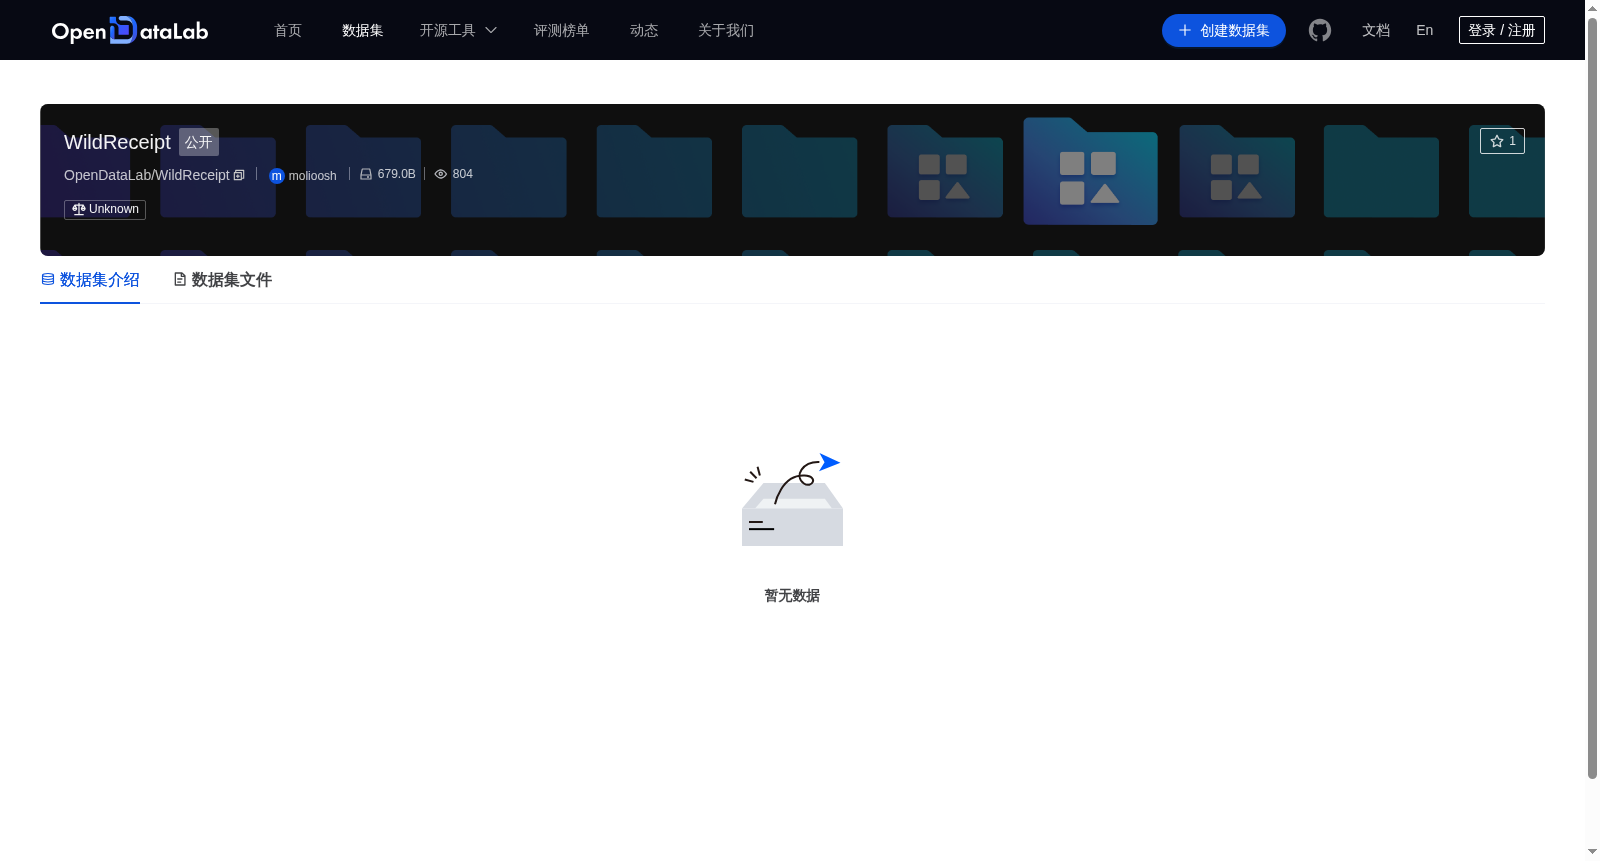This screenshot has width=1600, height=861.
Task: Click the eye views icon
Action: (440, 174)
